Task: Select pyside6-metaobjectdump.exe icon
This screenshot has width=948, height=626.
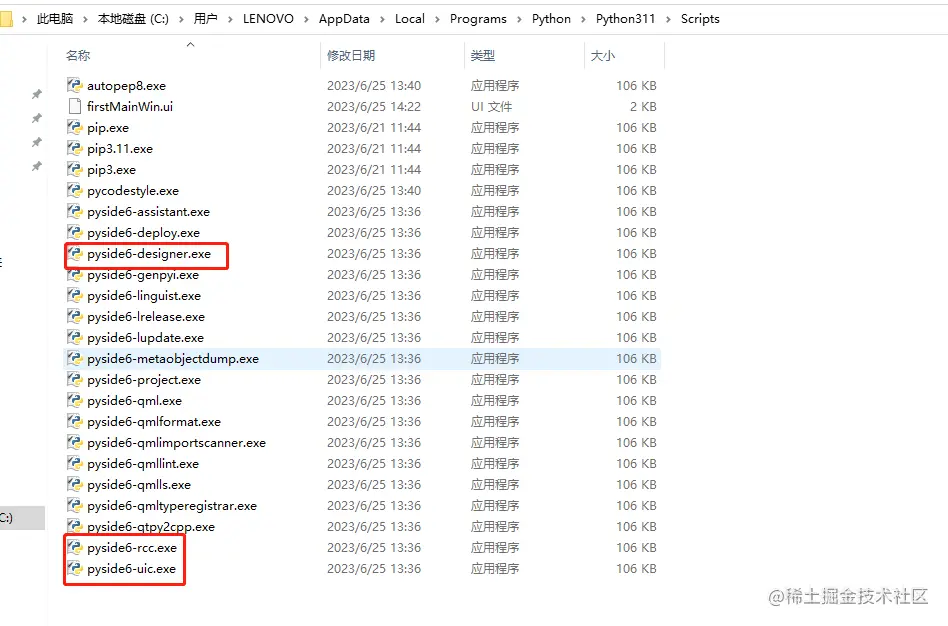Action: pyautogui.click(x=74, y=359)
